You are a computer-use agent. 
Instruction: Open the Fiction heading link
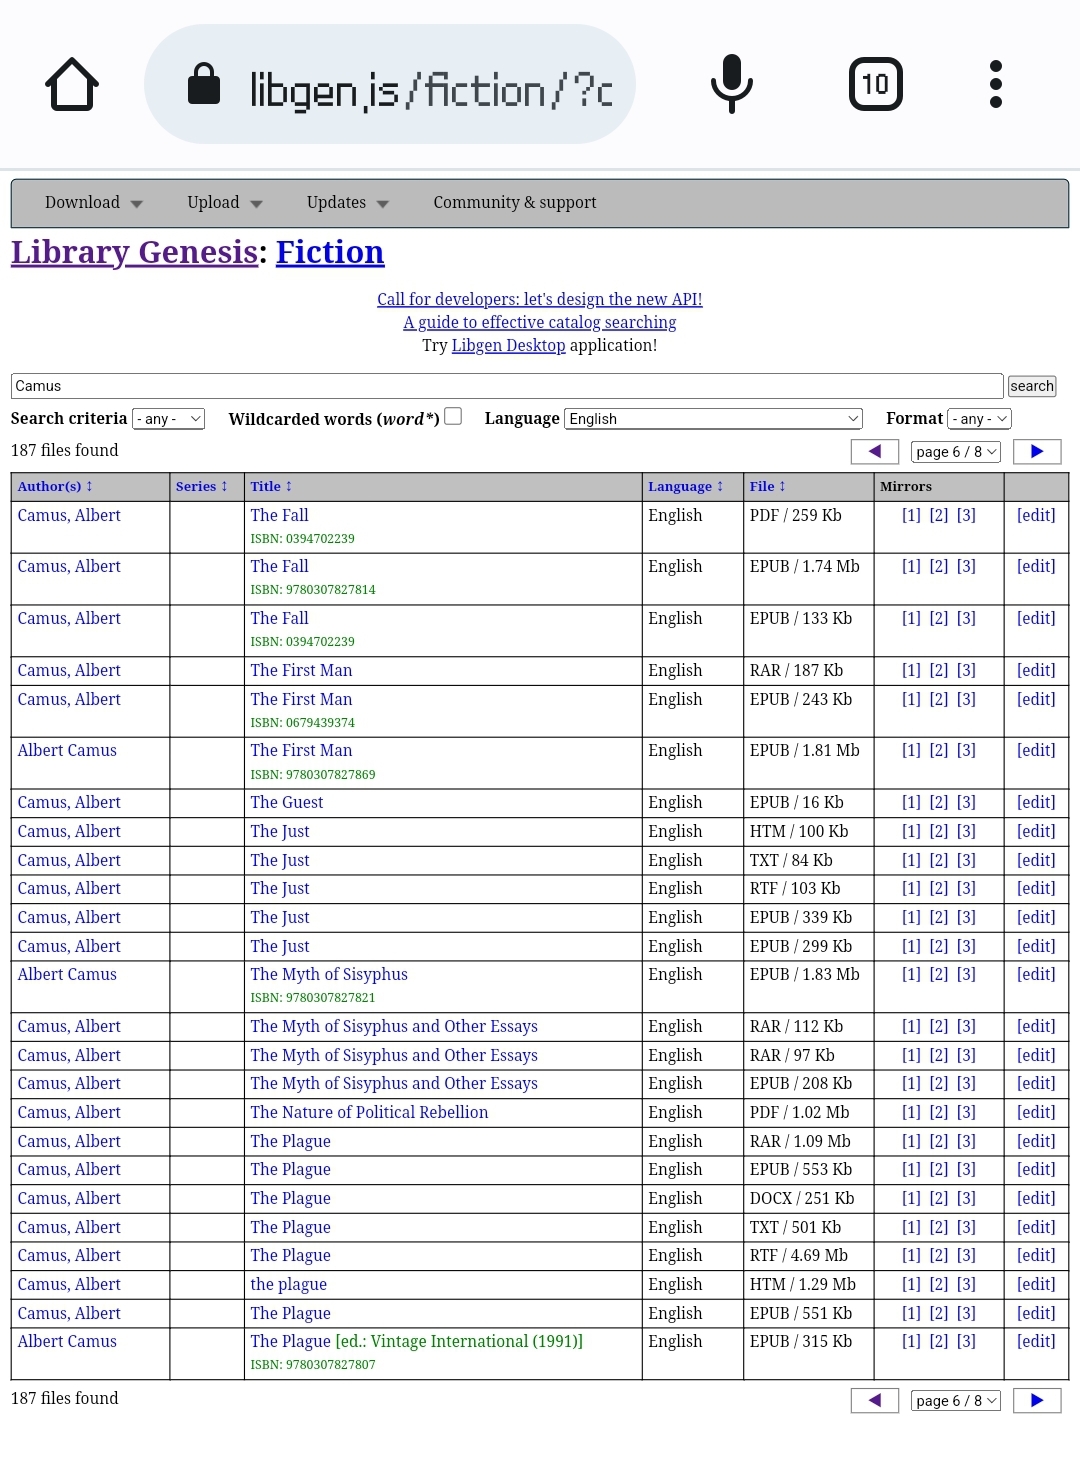(x=330, y=252)
